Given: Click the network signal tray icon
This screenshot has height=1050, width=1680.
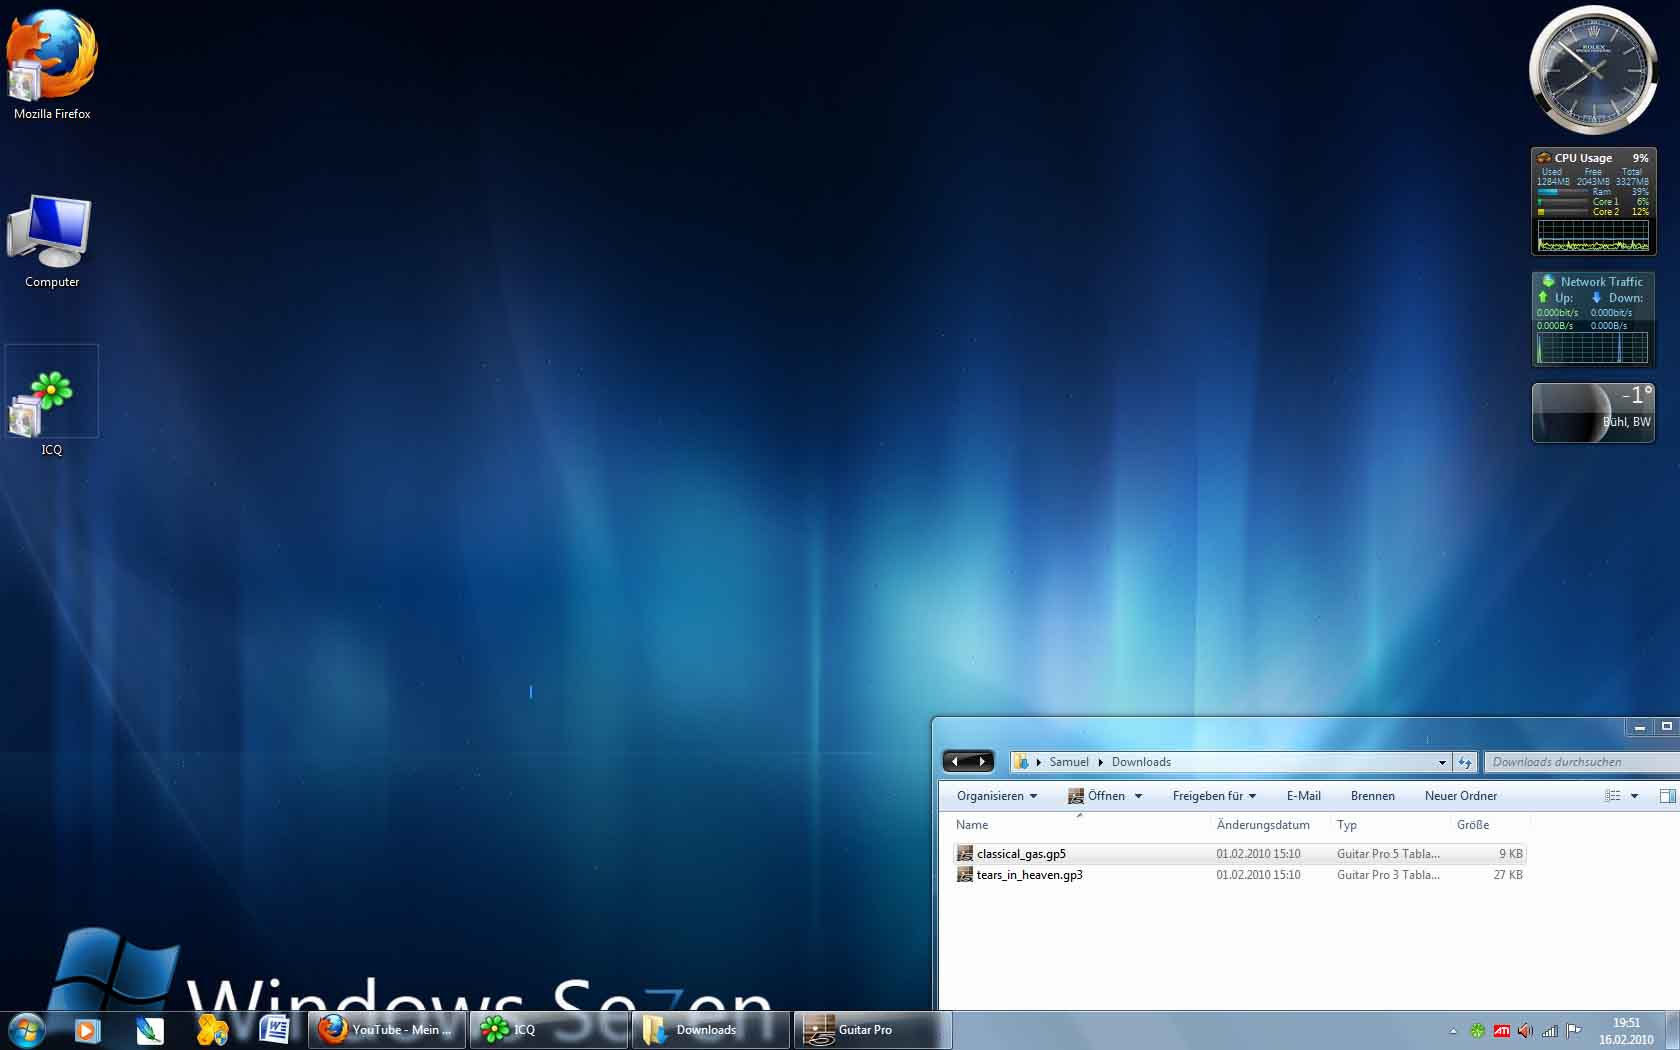Looking at the screenshot, I should pos(1549,1031).
